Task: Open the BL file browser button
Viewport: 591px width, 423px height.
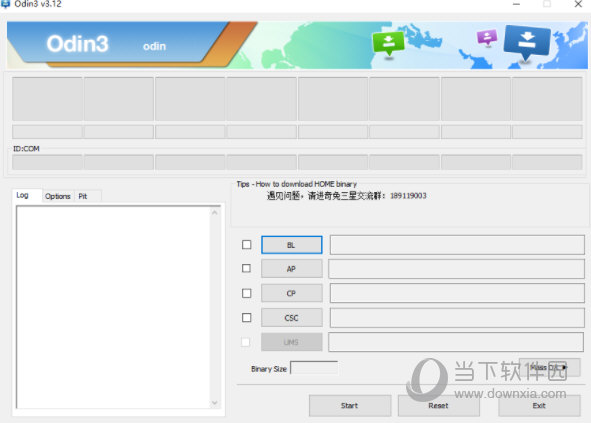Action: point(292,245)
